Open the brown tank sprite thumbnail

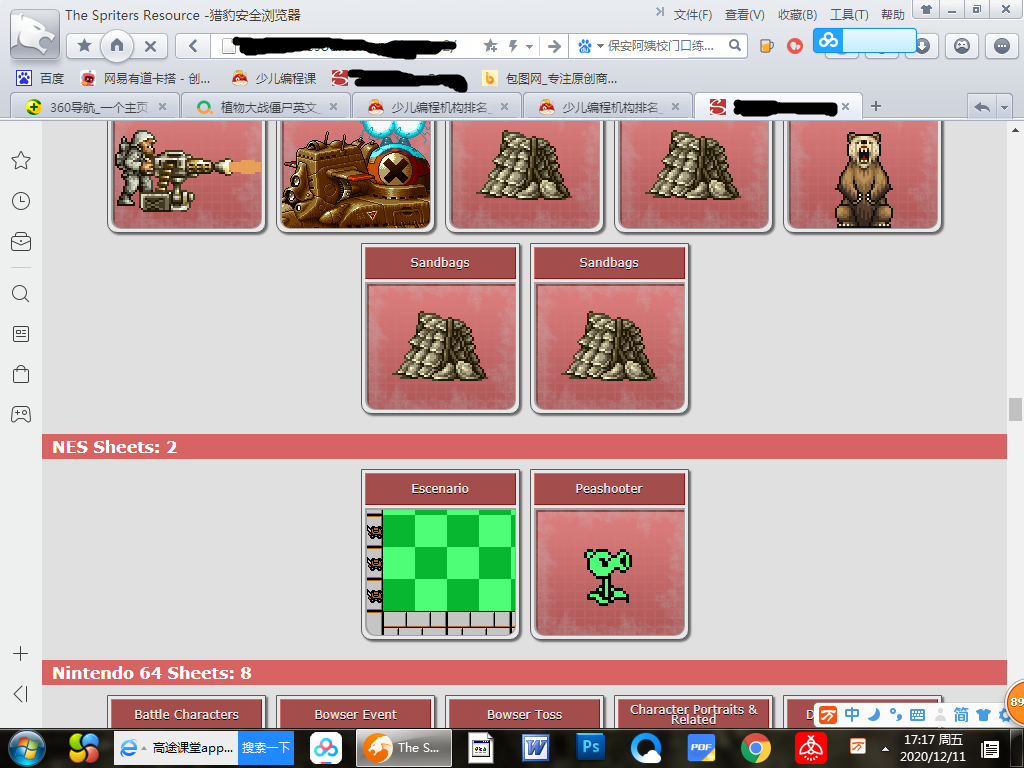(356, 175)
